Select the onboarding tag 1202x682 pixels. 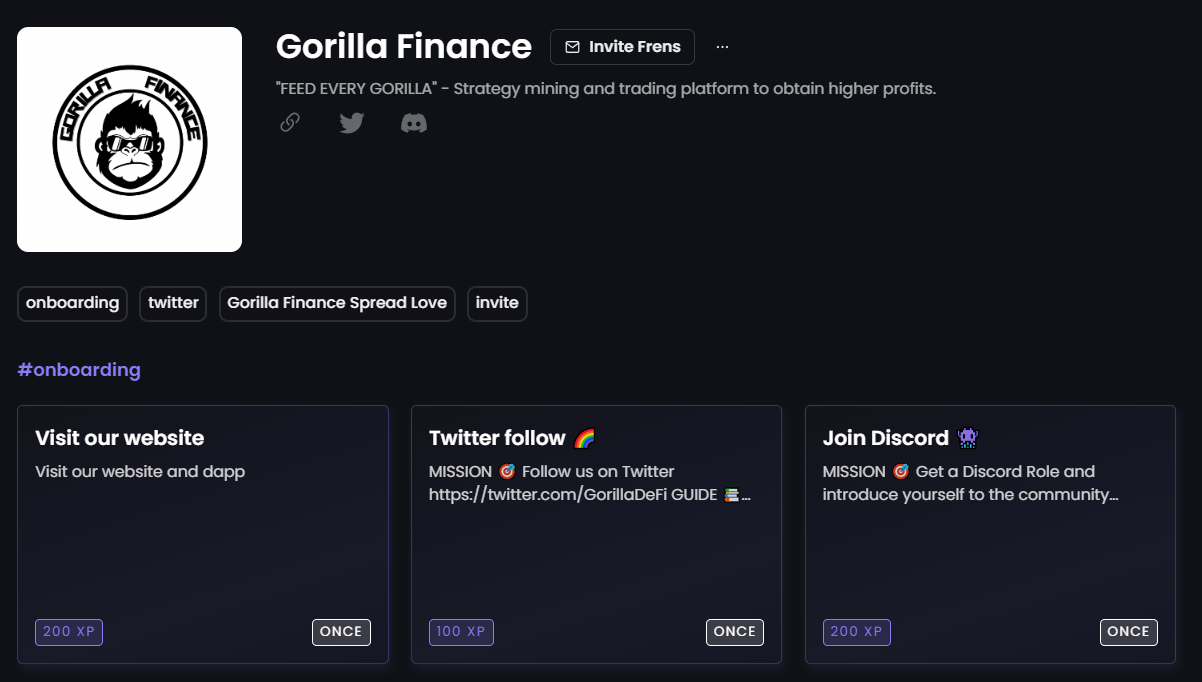point(71,303)
